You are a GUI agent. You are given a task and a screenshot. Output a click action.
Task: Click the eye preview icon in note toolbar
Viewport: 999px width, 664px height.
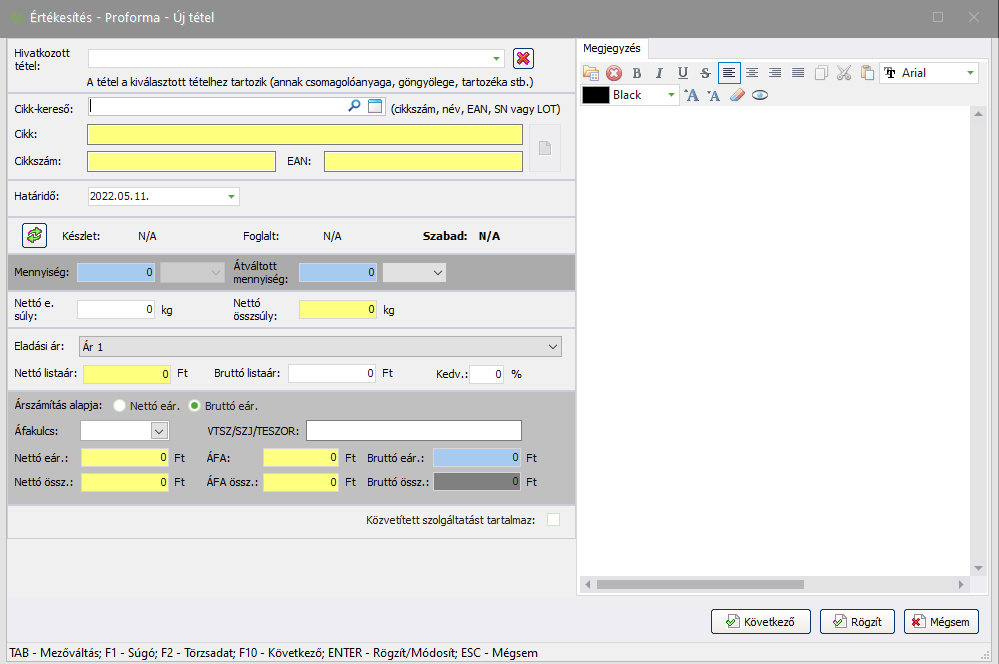[760, 95]
